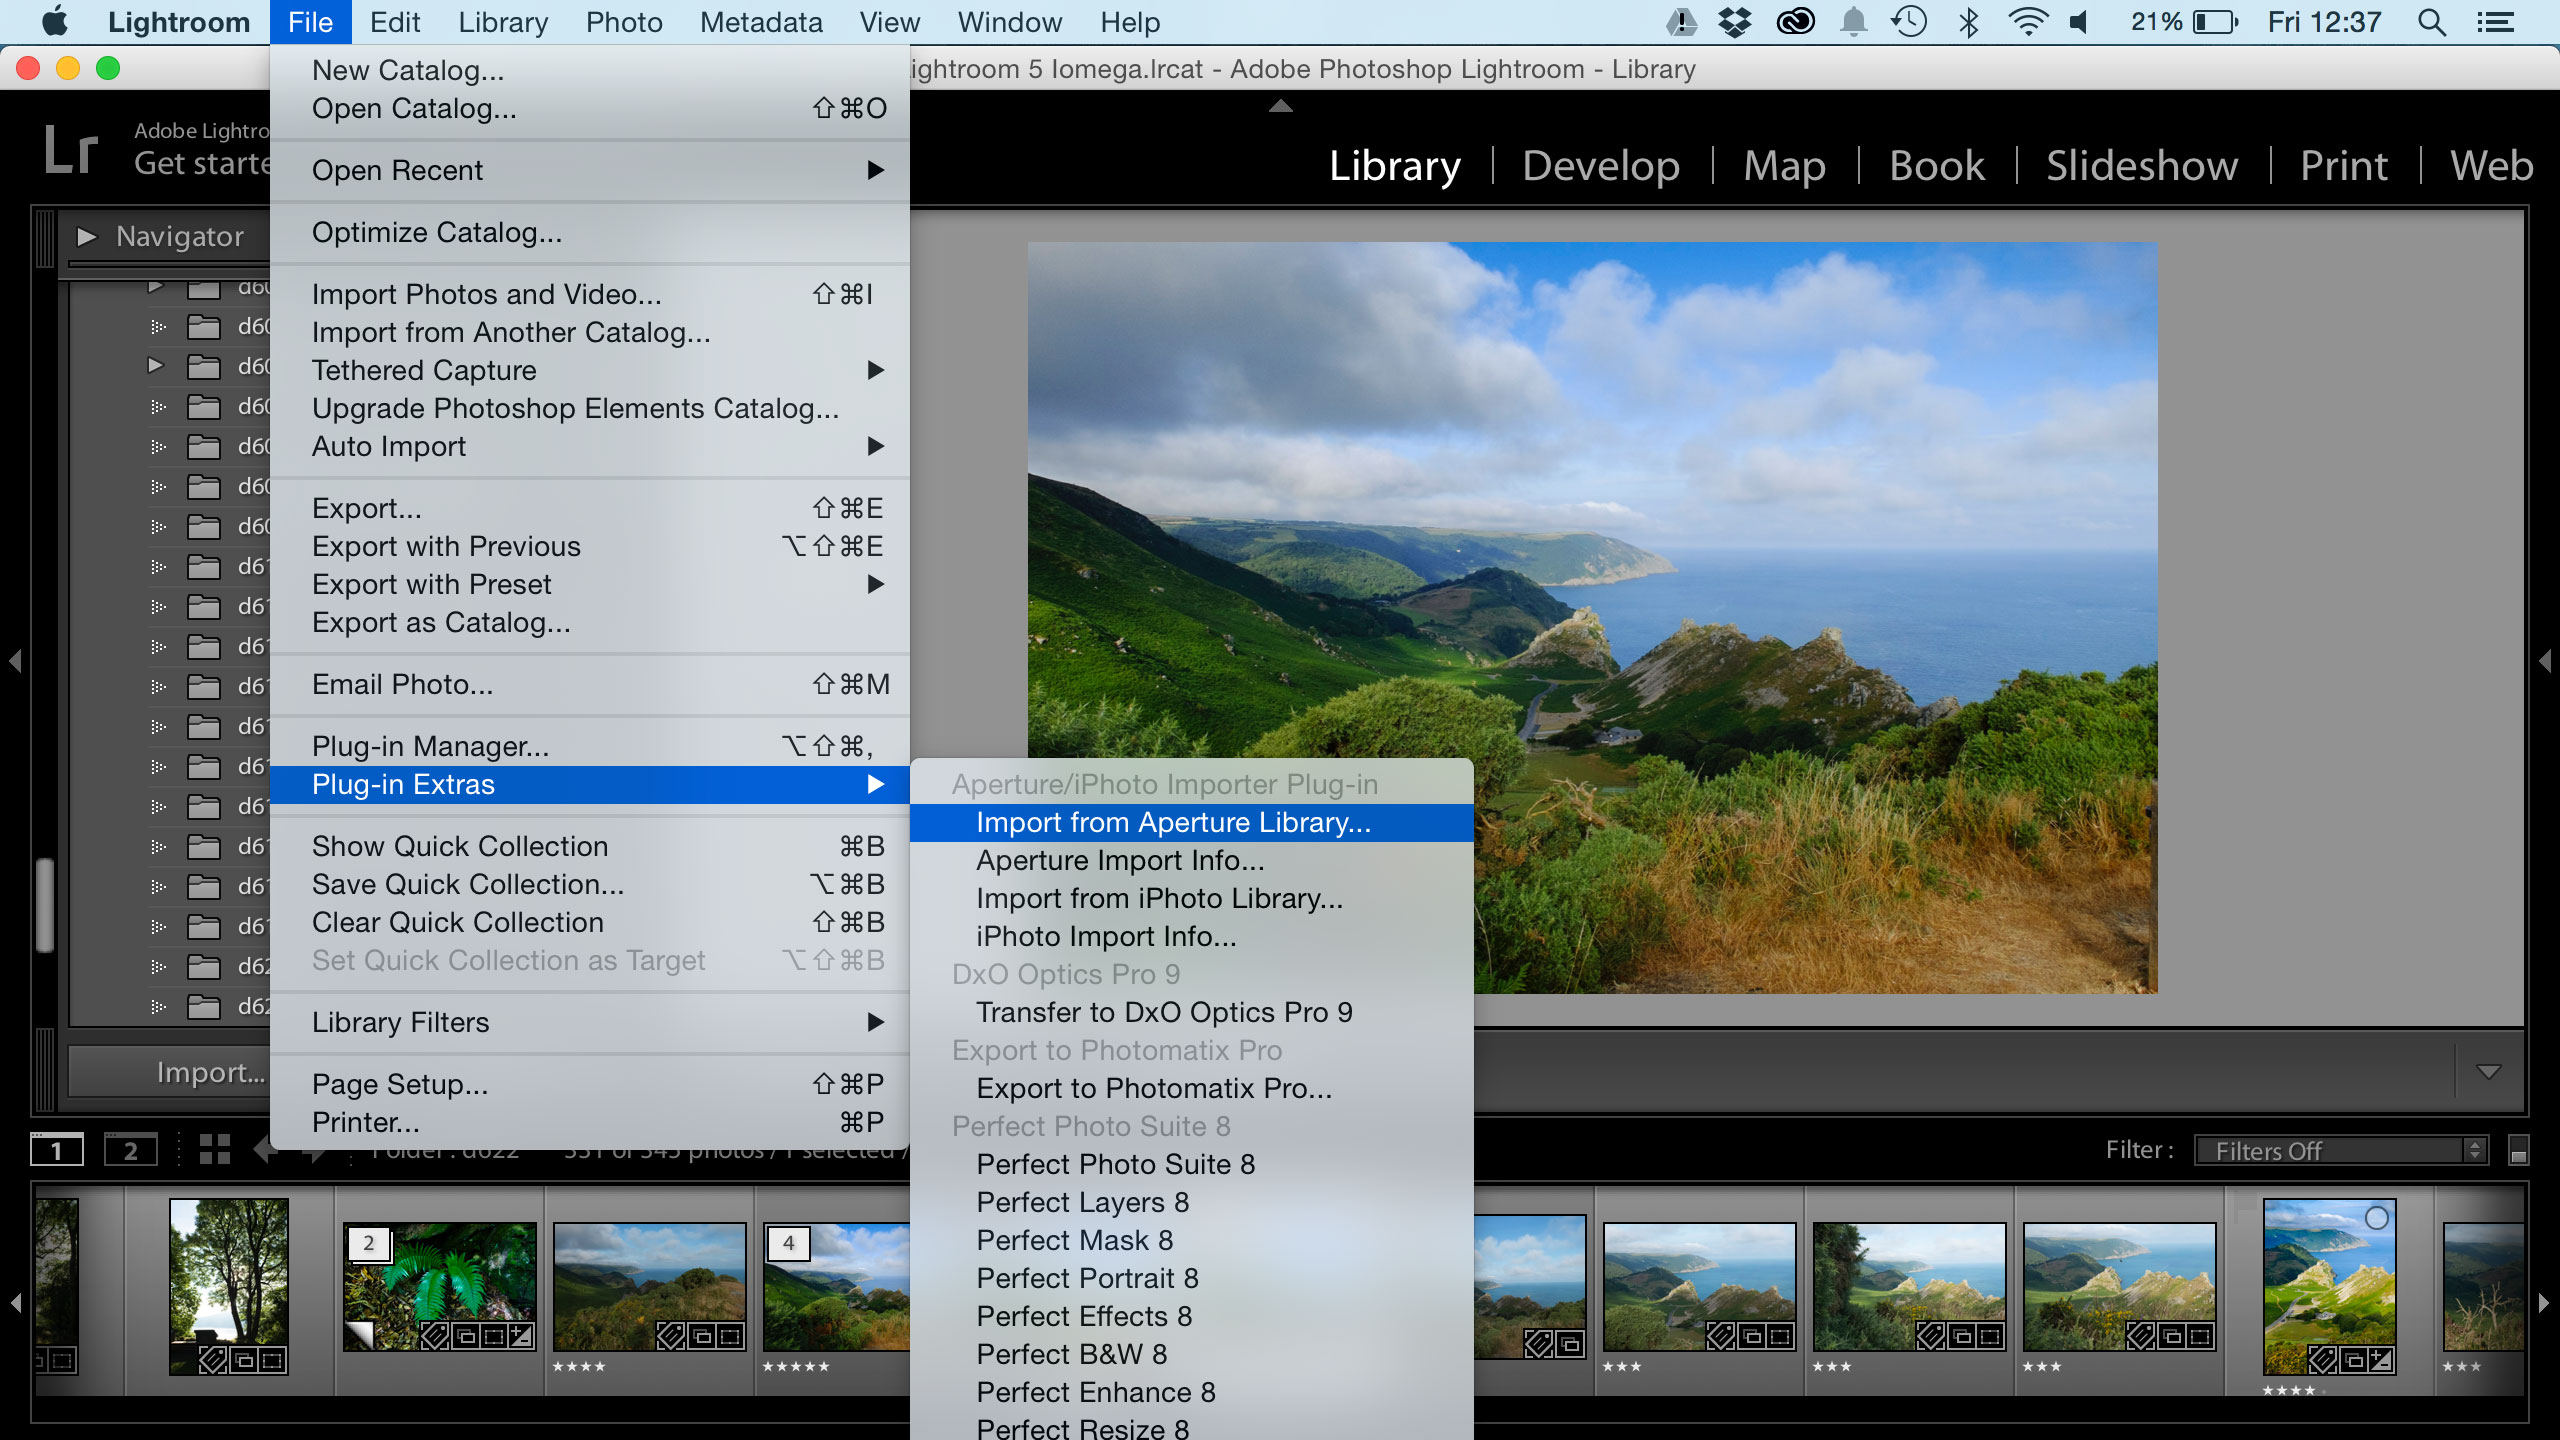The width and height of the screenshot is (2560, 1440).
Task: Click the volume speaker icon
Action: click(2080, 22)
